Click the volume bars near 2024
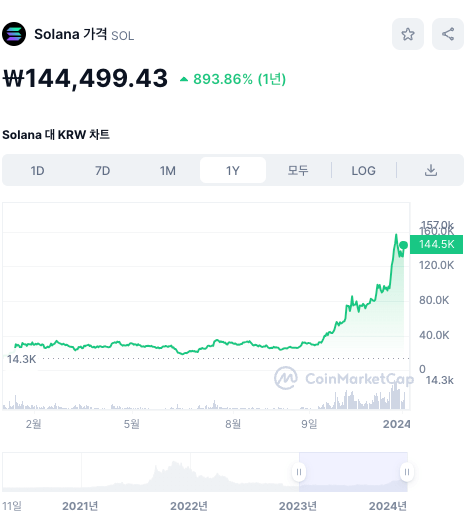472x528 pixels. point(396,397)
